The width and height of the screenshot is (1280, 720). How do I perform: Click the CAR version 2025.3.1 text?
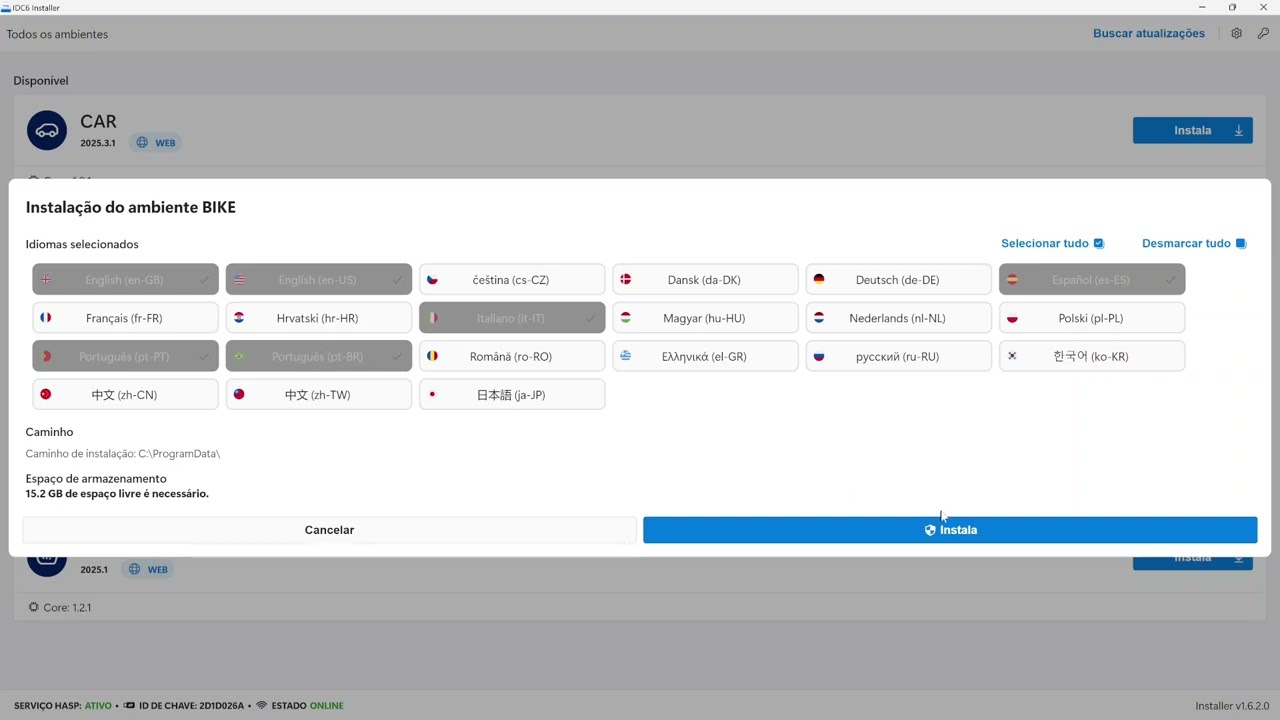[98, 143]
